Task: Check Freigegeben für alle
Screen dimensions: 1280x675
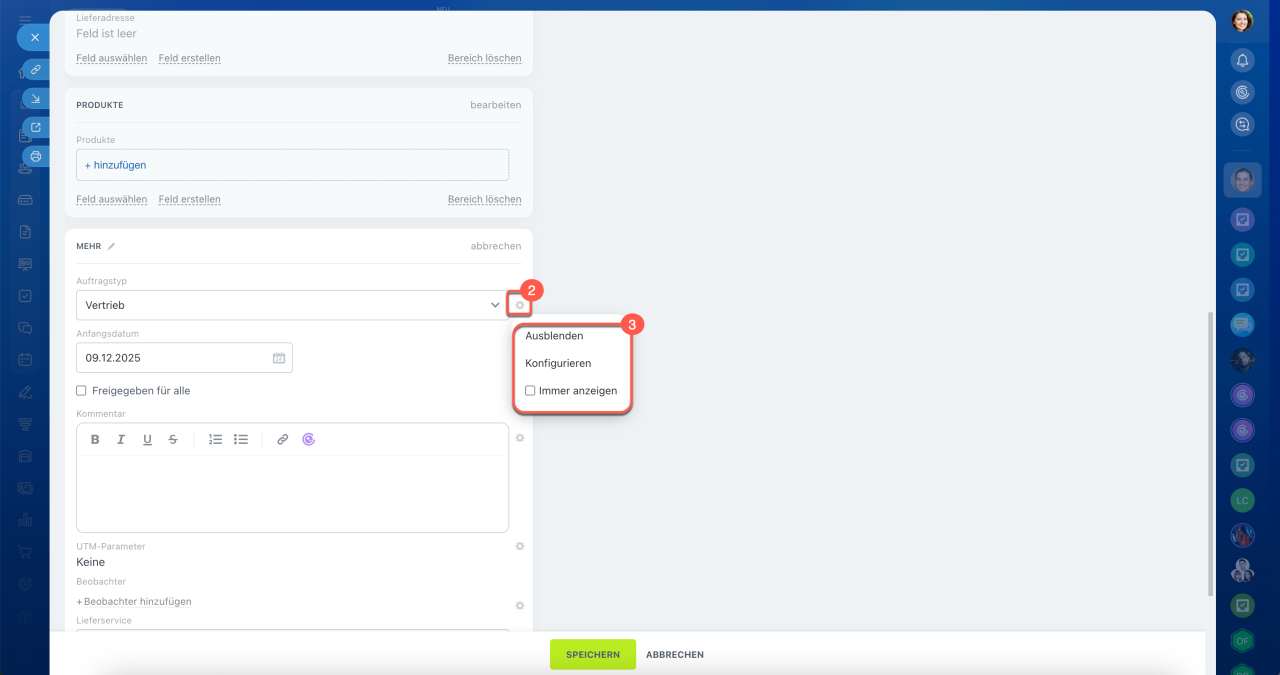Action: click(81, 391)
